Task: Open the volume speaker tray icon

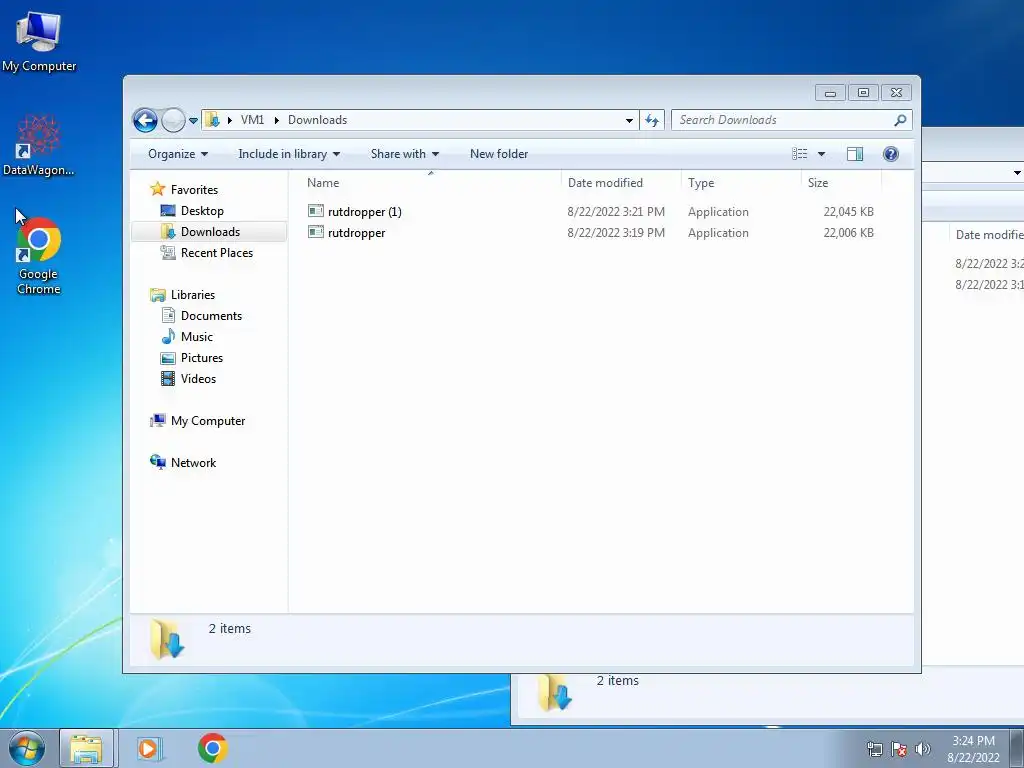Action: [x=923, y=749]
